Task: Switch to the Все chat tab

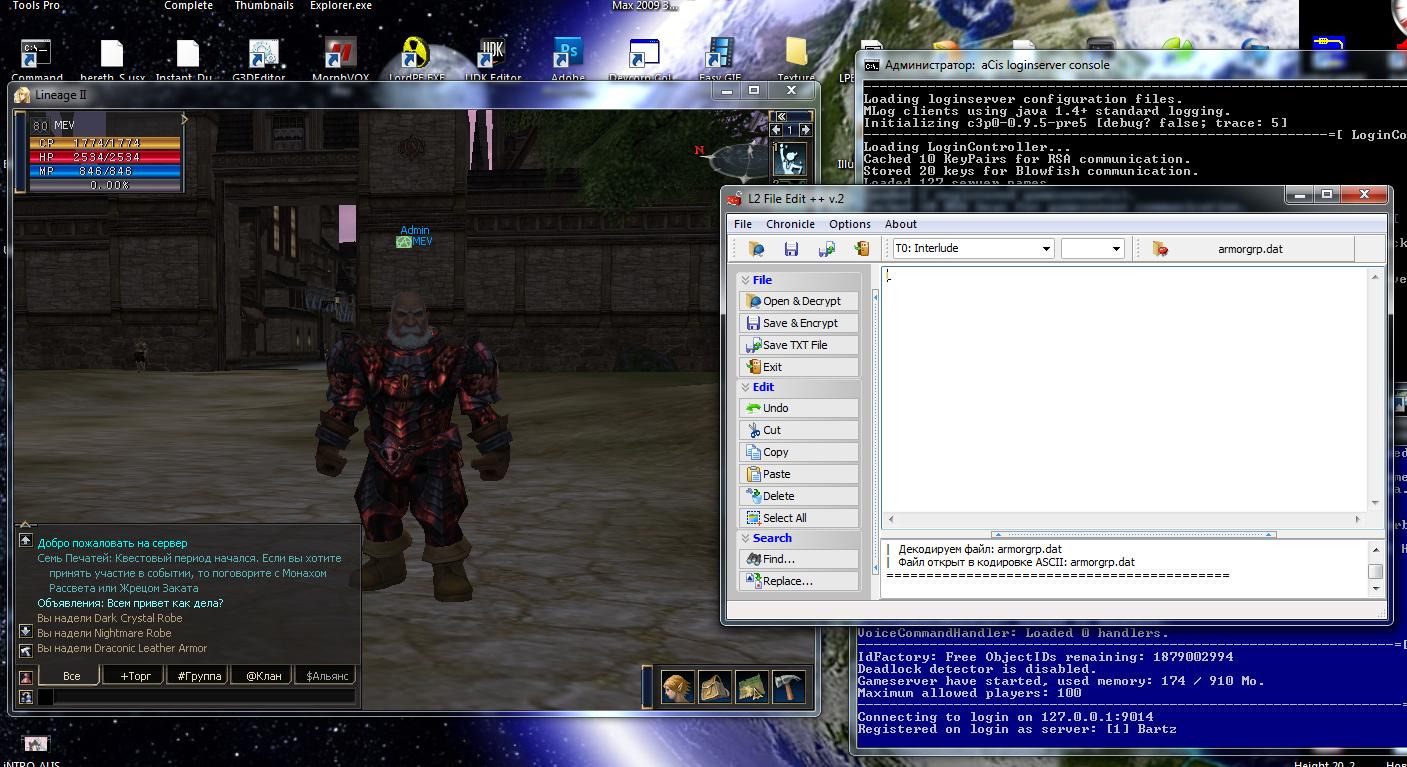Action: coord(71,677)
